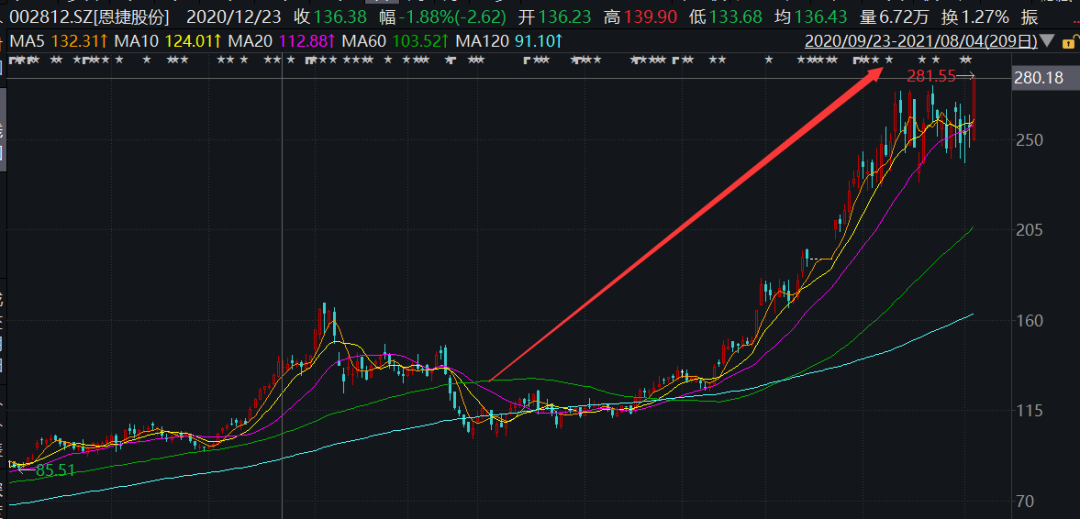
Task: Click the 115 price axis label
Action: pos(1030,410)
